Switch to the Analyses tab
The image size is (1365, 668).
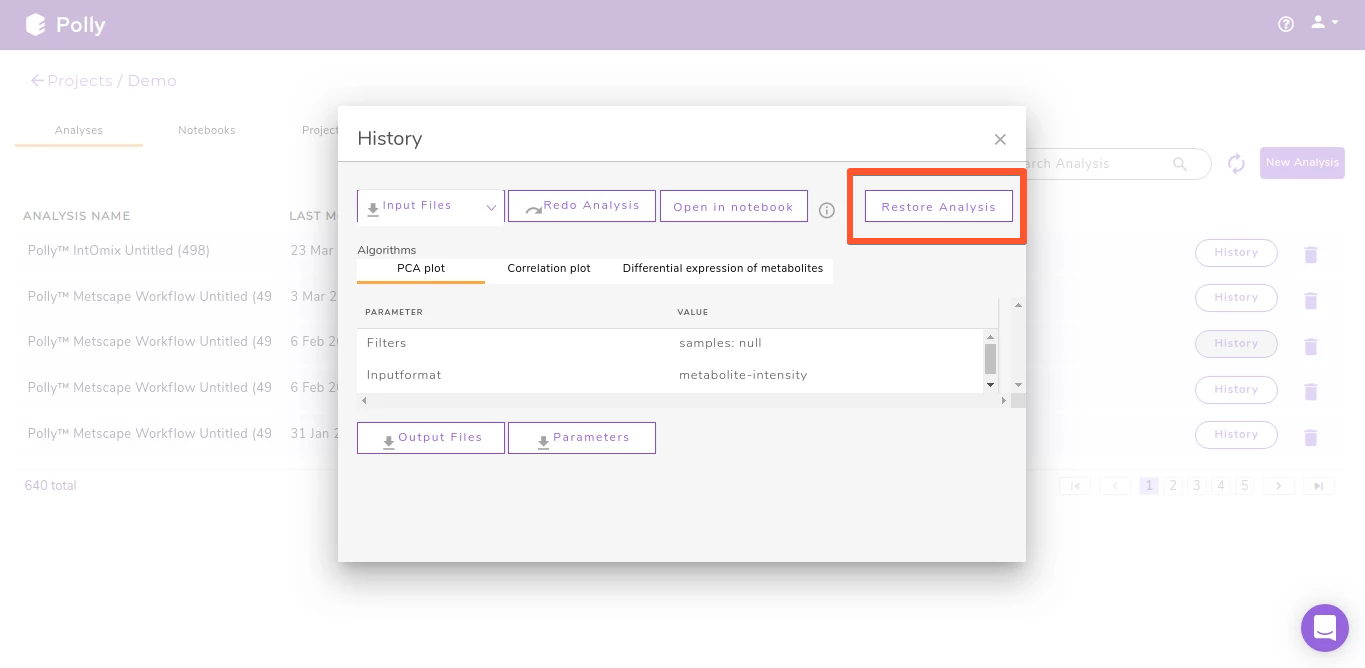click(x=79, y=131)
